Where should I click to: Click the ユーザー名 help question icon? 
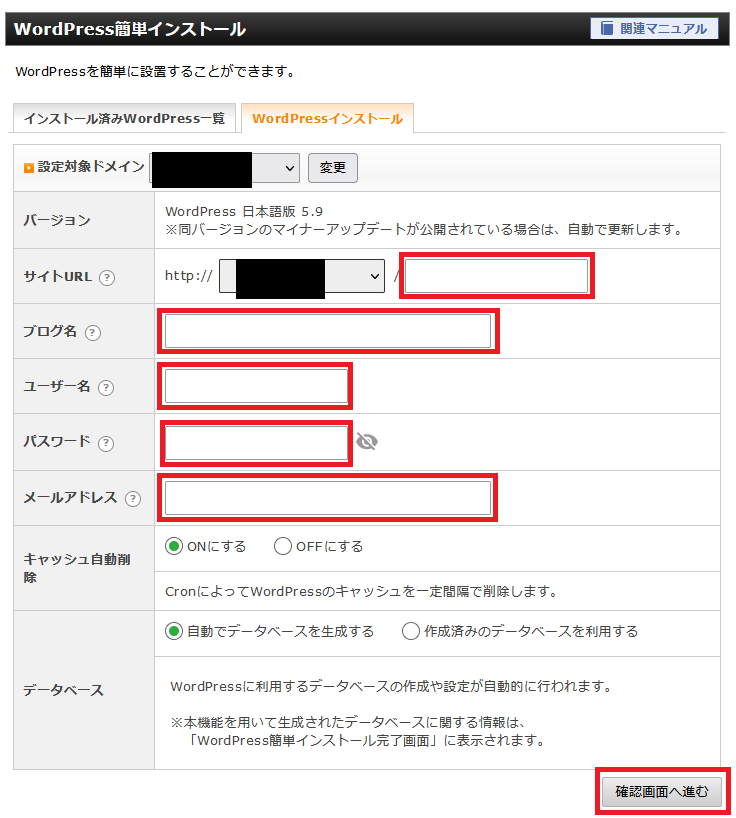point(106,388)
